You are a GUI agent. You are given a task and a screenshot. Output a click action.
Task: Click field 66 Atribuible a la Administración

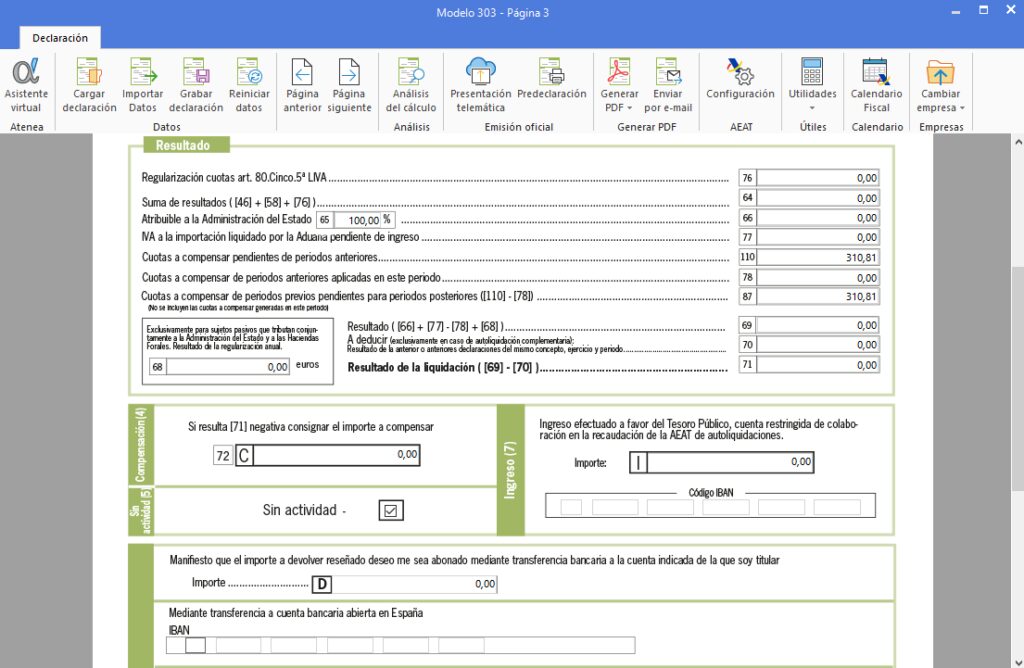click(818, 217)
